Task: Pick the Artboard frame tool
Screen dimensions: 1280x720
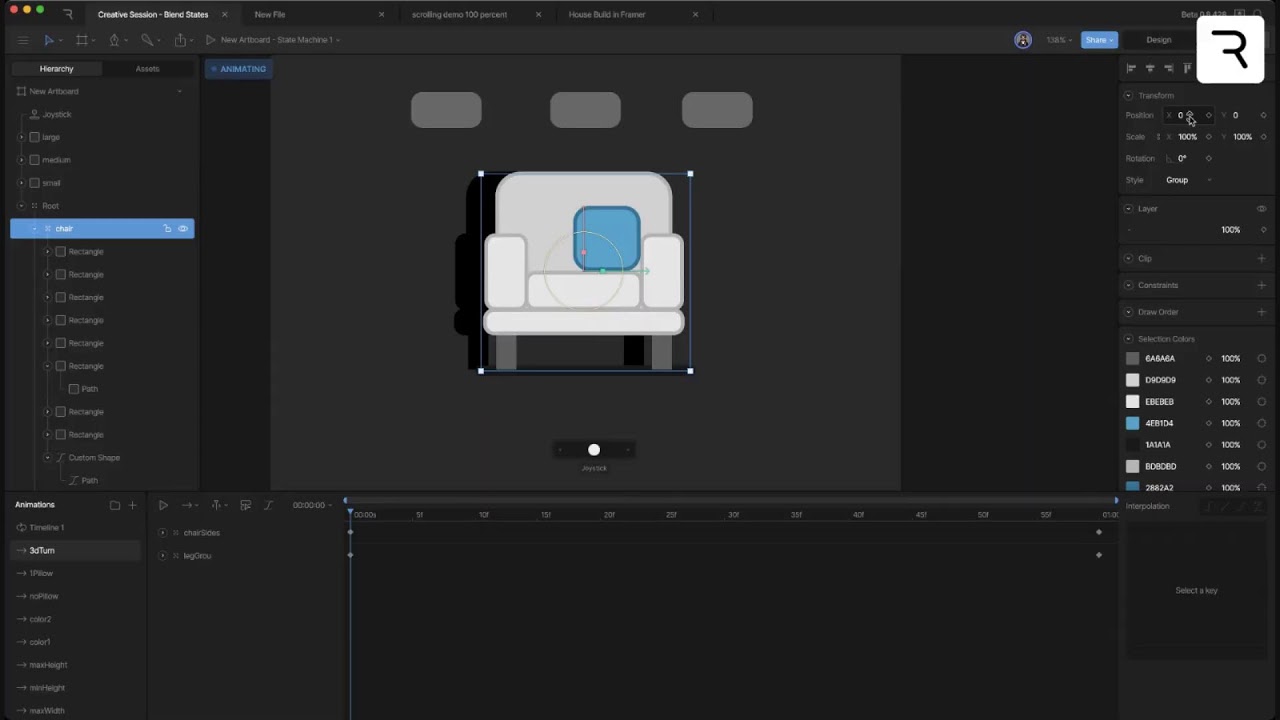Action: coord(81,40)
